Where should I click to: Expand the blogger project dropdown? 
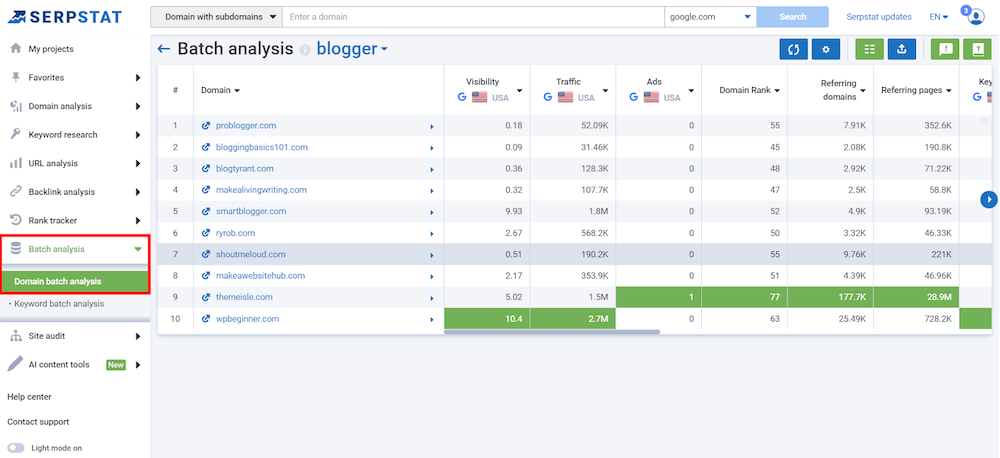[352, 49]
